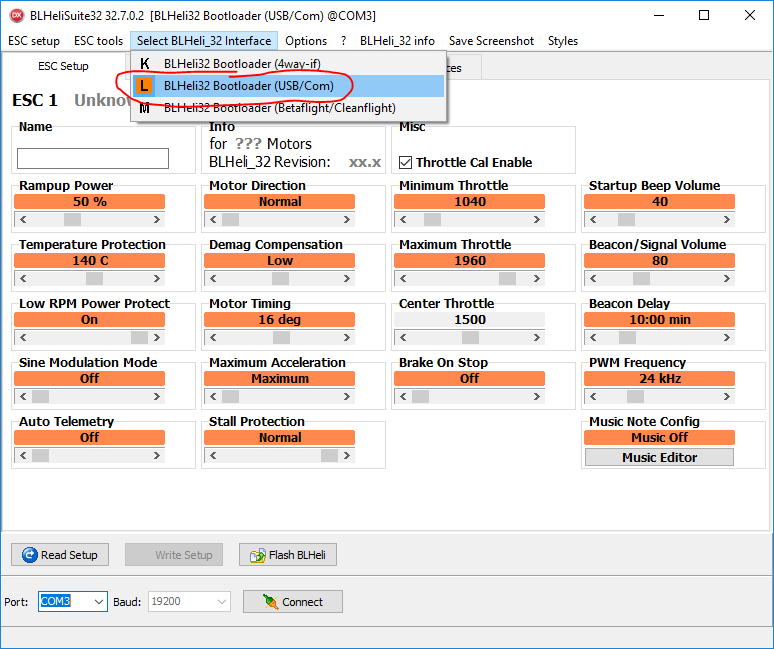Click the Write Setup button
This screenshot has height=649, width=774.
pos(174,555)
